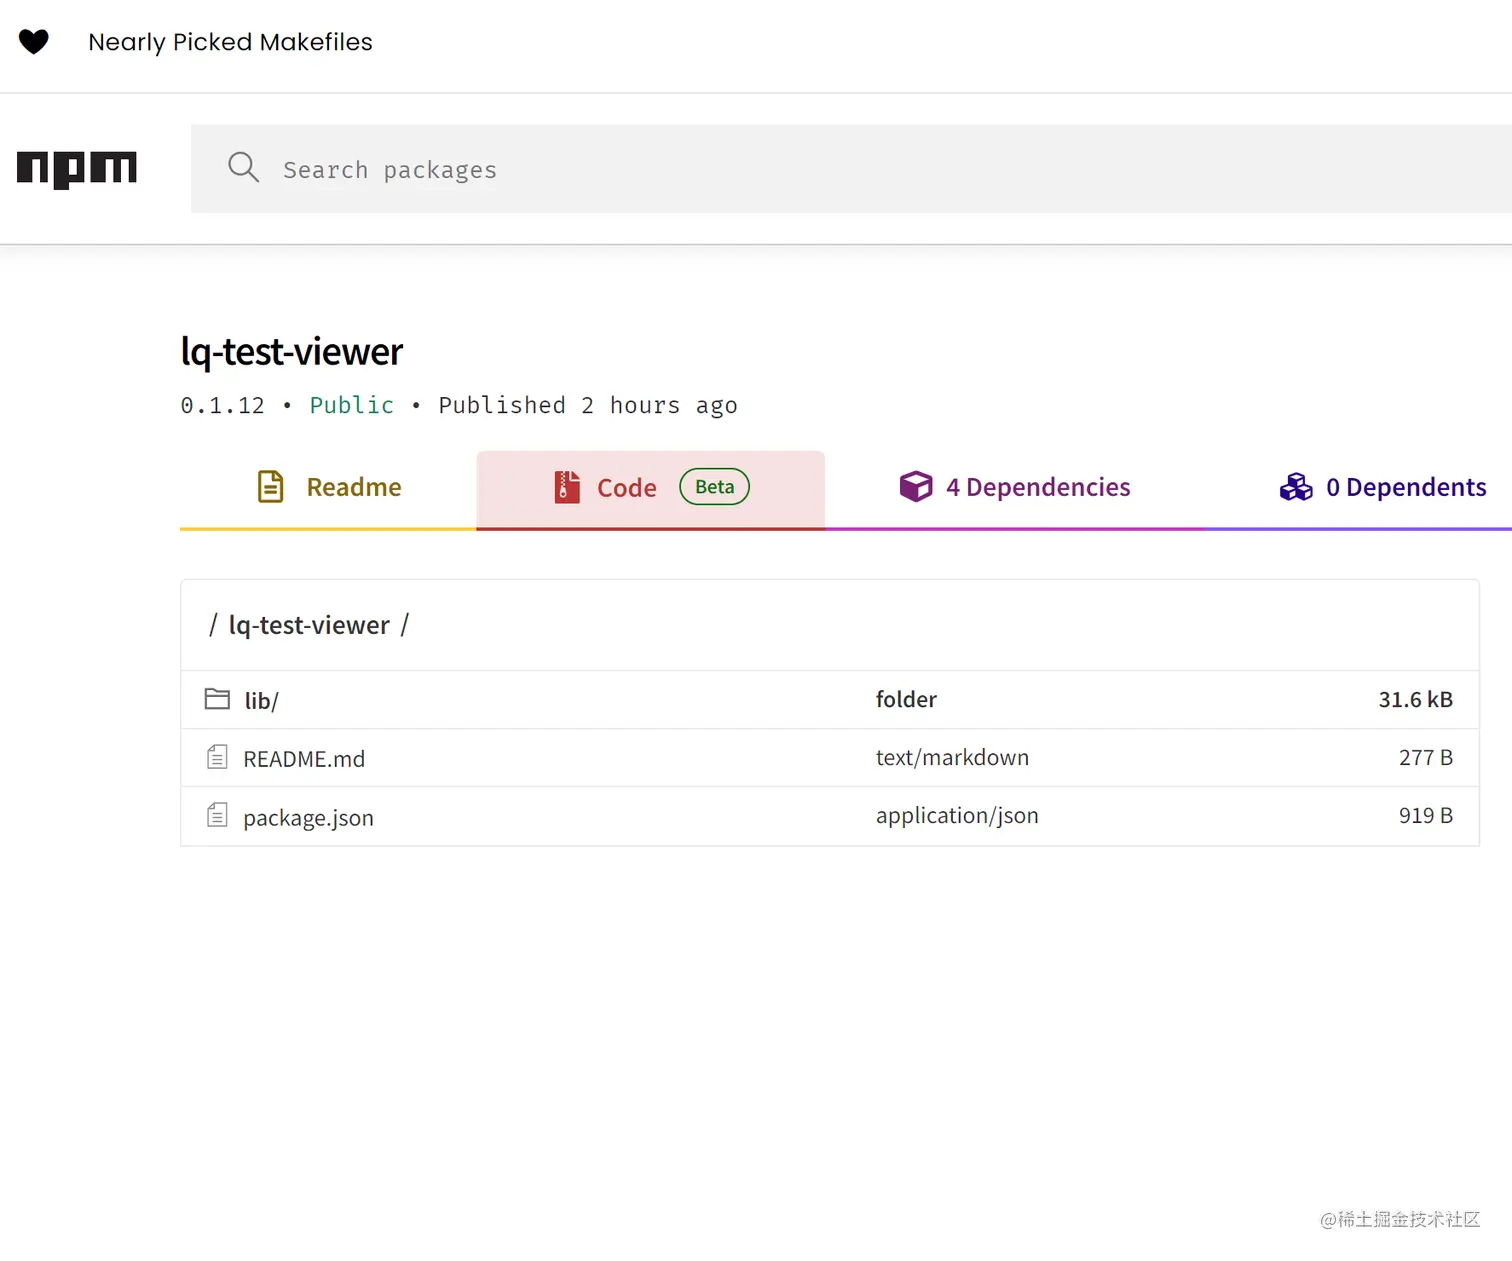
Task: Click the Nearly Picked Makefiles text
Action: tap(230, 42)
